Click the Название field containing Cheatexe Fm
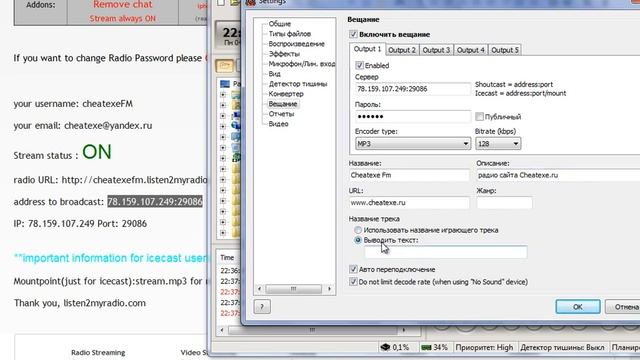This screenshot has height=360, width=640. click(x=409, y=175)
